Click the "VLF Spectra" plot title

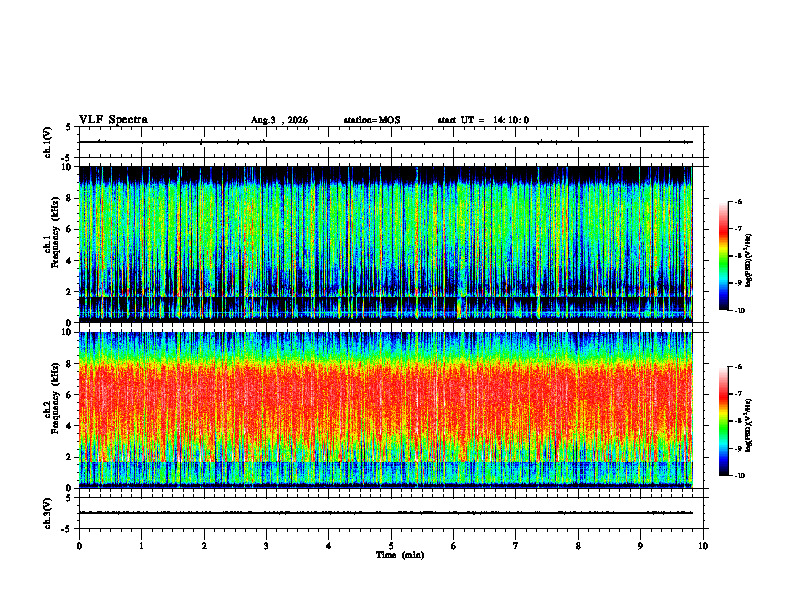coord(113,120)
